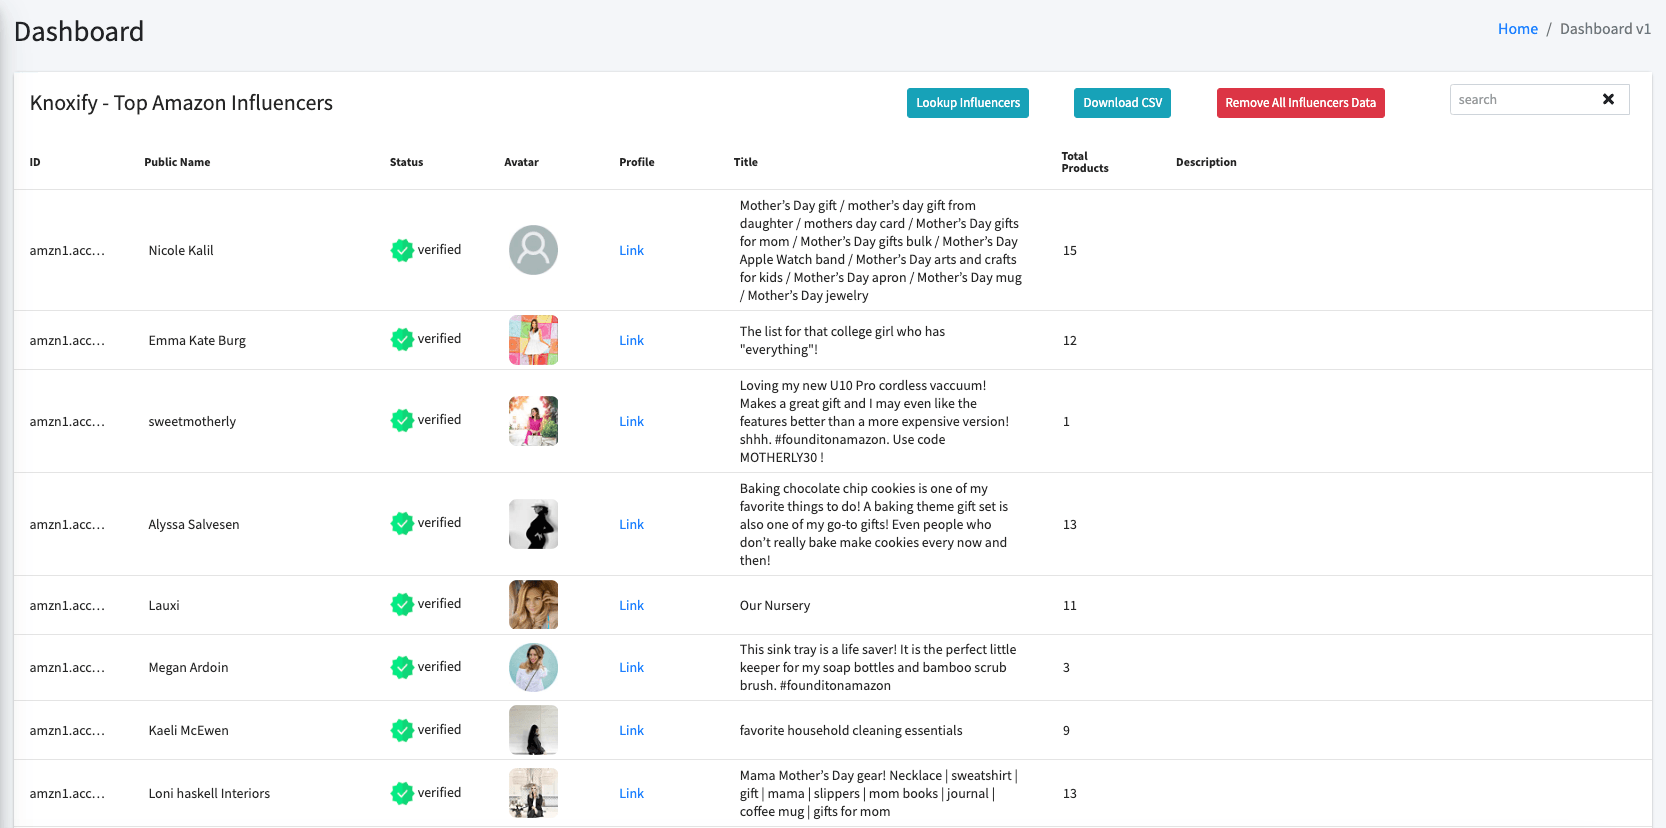Open Emma Kate Burg's profile Link
Screen dimensions: 1666x828
click(x=631, y=341)
